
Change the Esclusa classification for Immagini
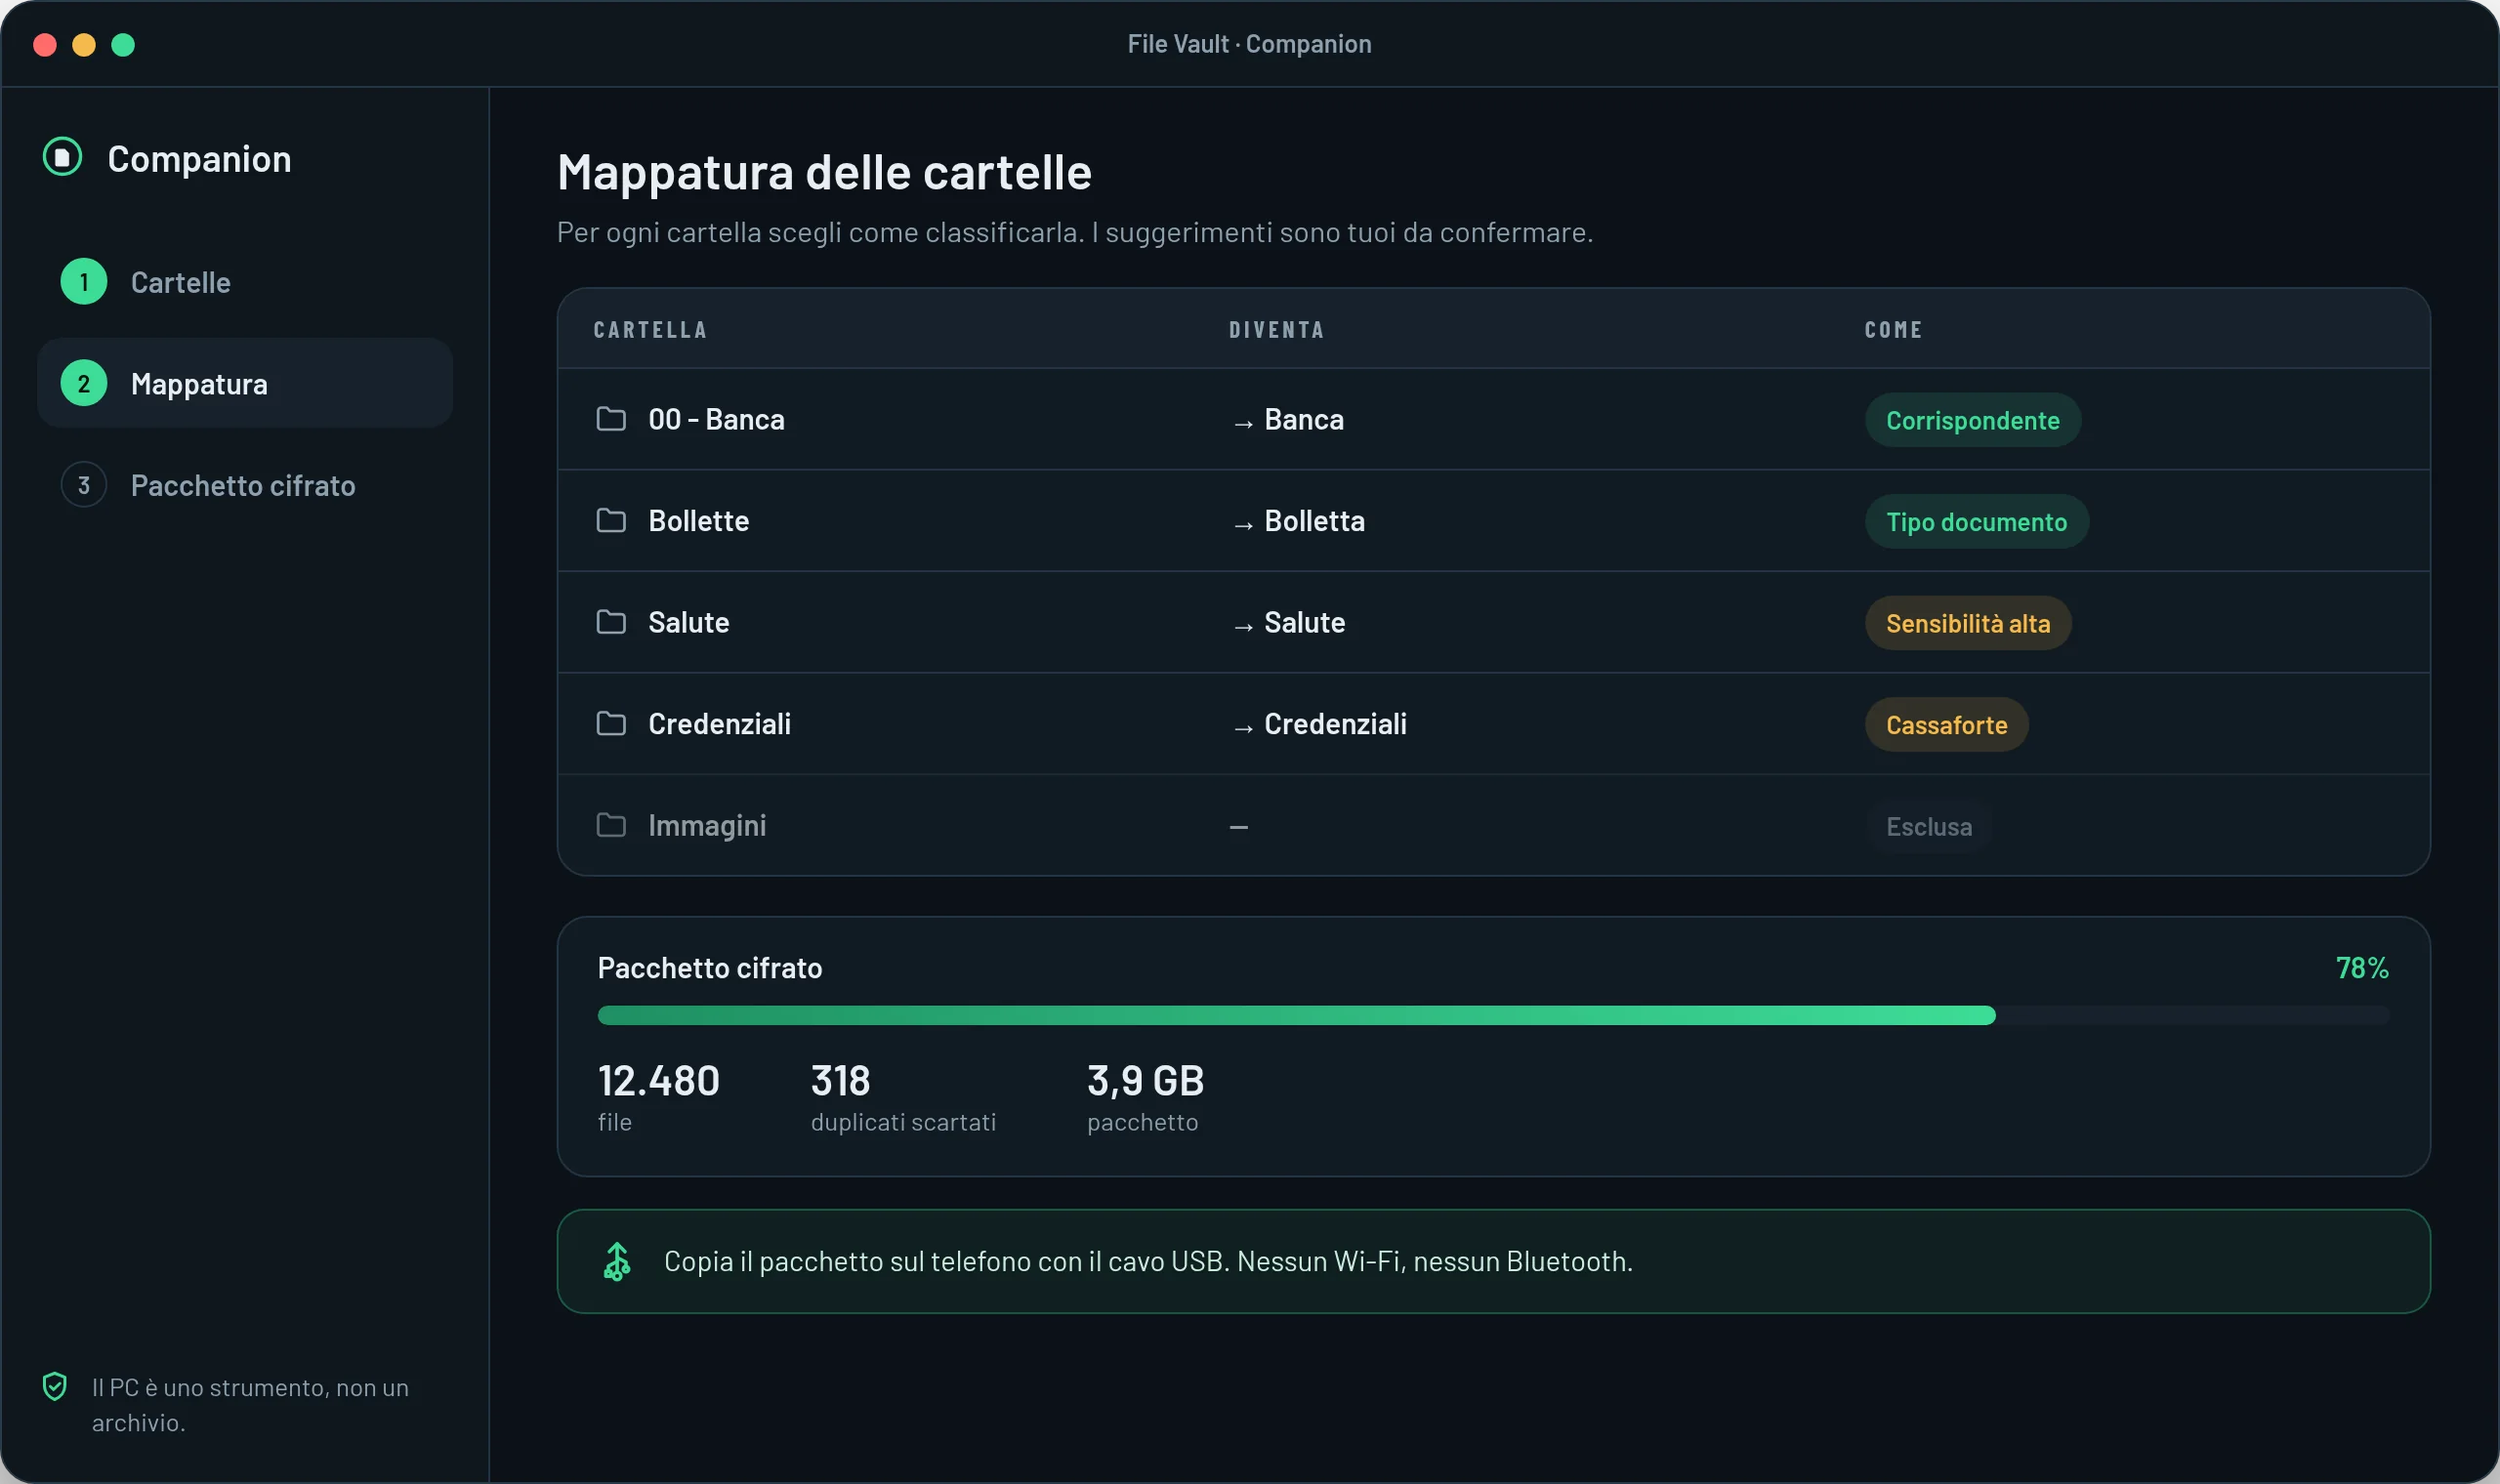(x=1929, y=827)
